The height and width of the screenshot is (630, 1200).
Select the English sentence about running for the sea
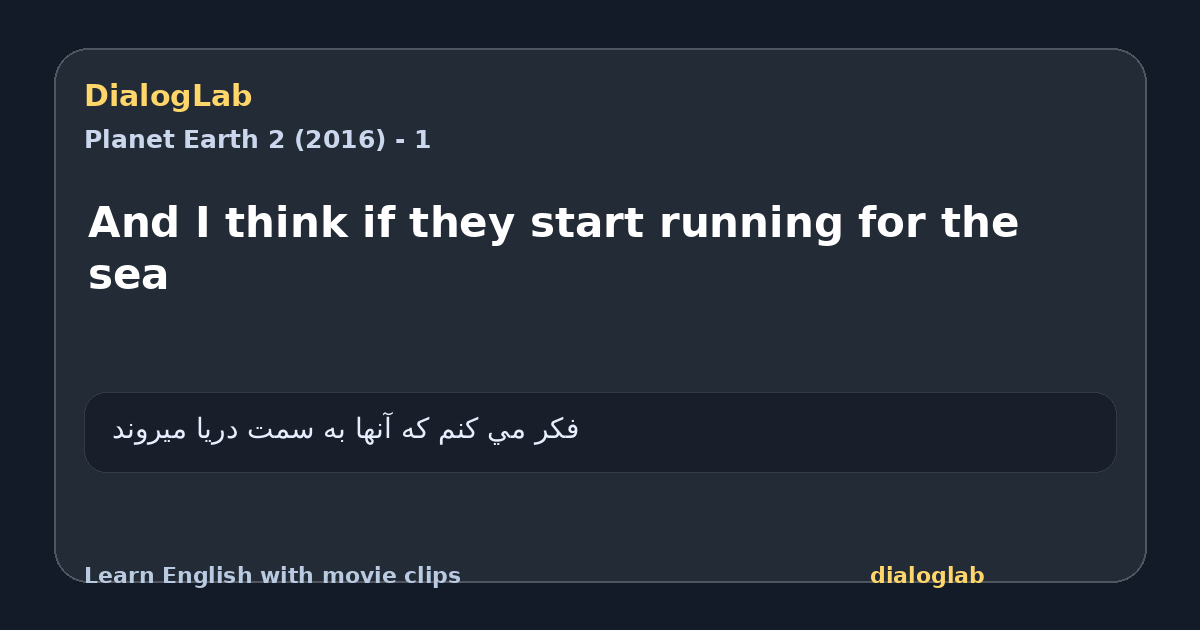(553, 248)
